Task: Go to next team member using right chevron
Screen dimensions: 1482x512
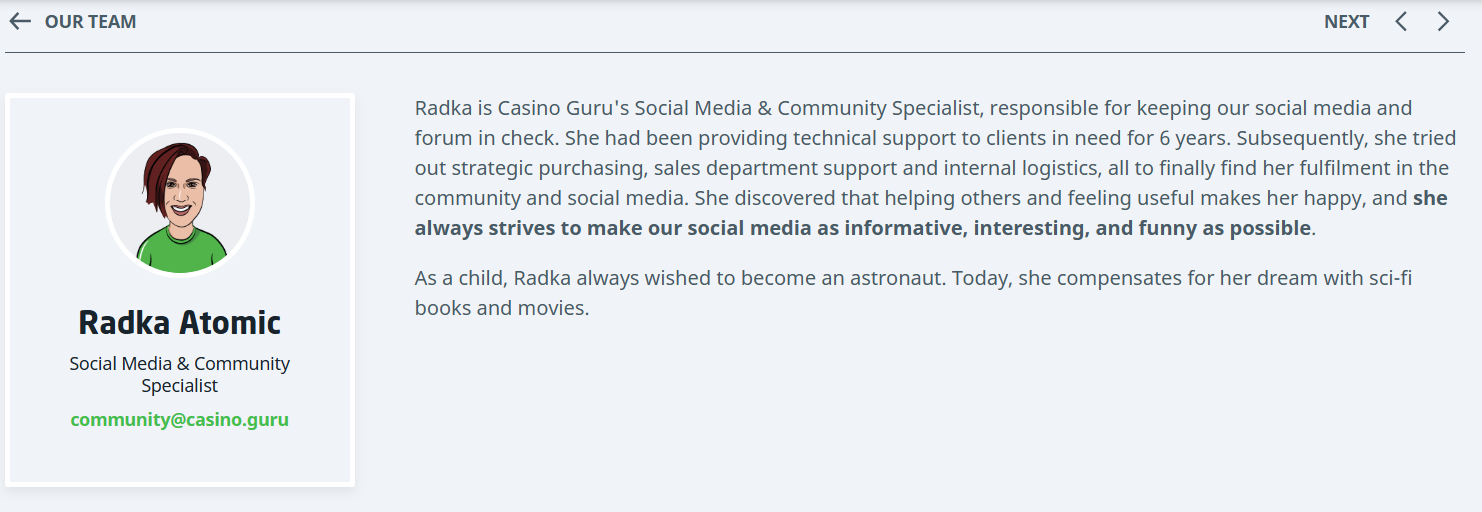Action: pyautogui.click(x=1443, y=22)
